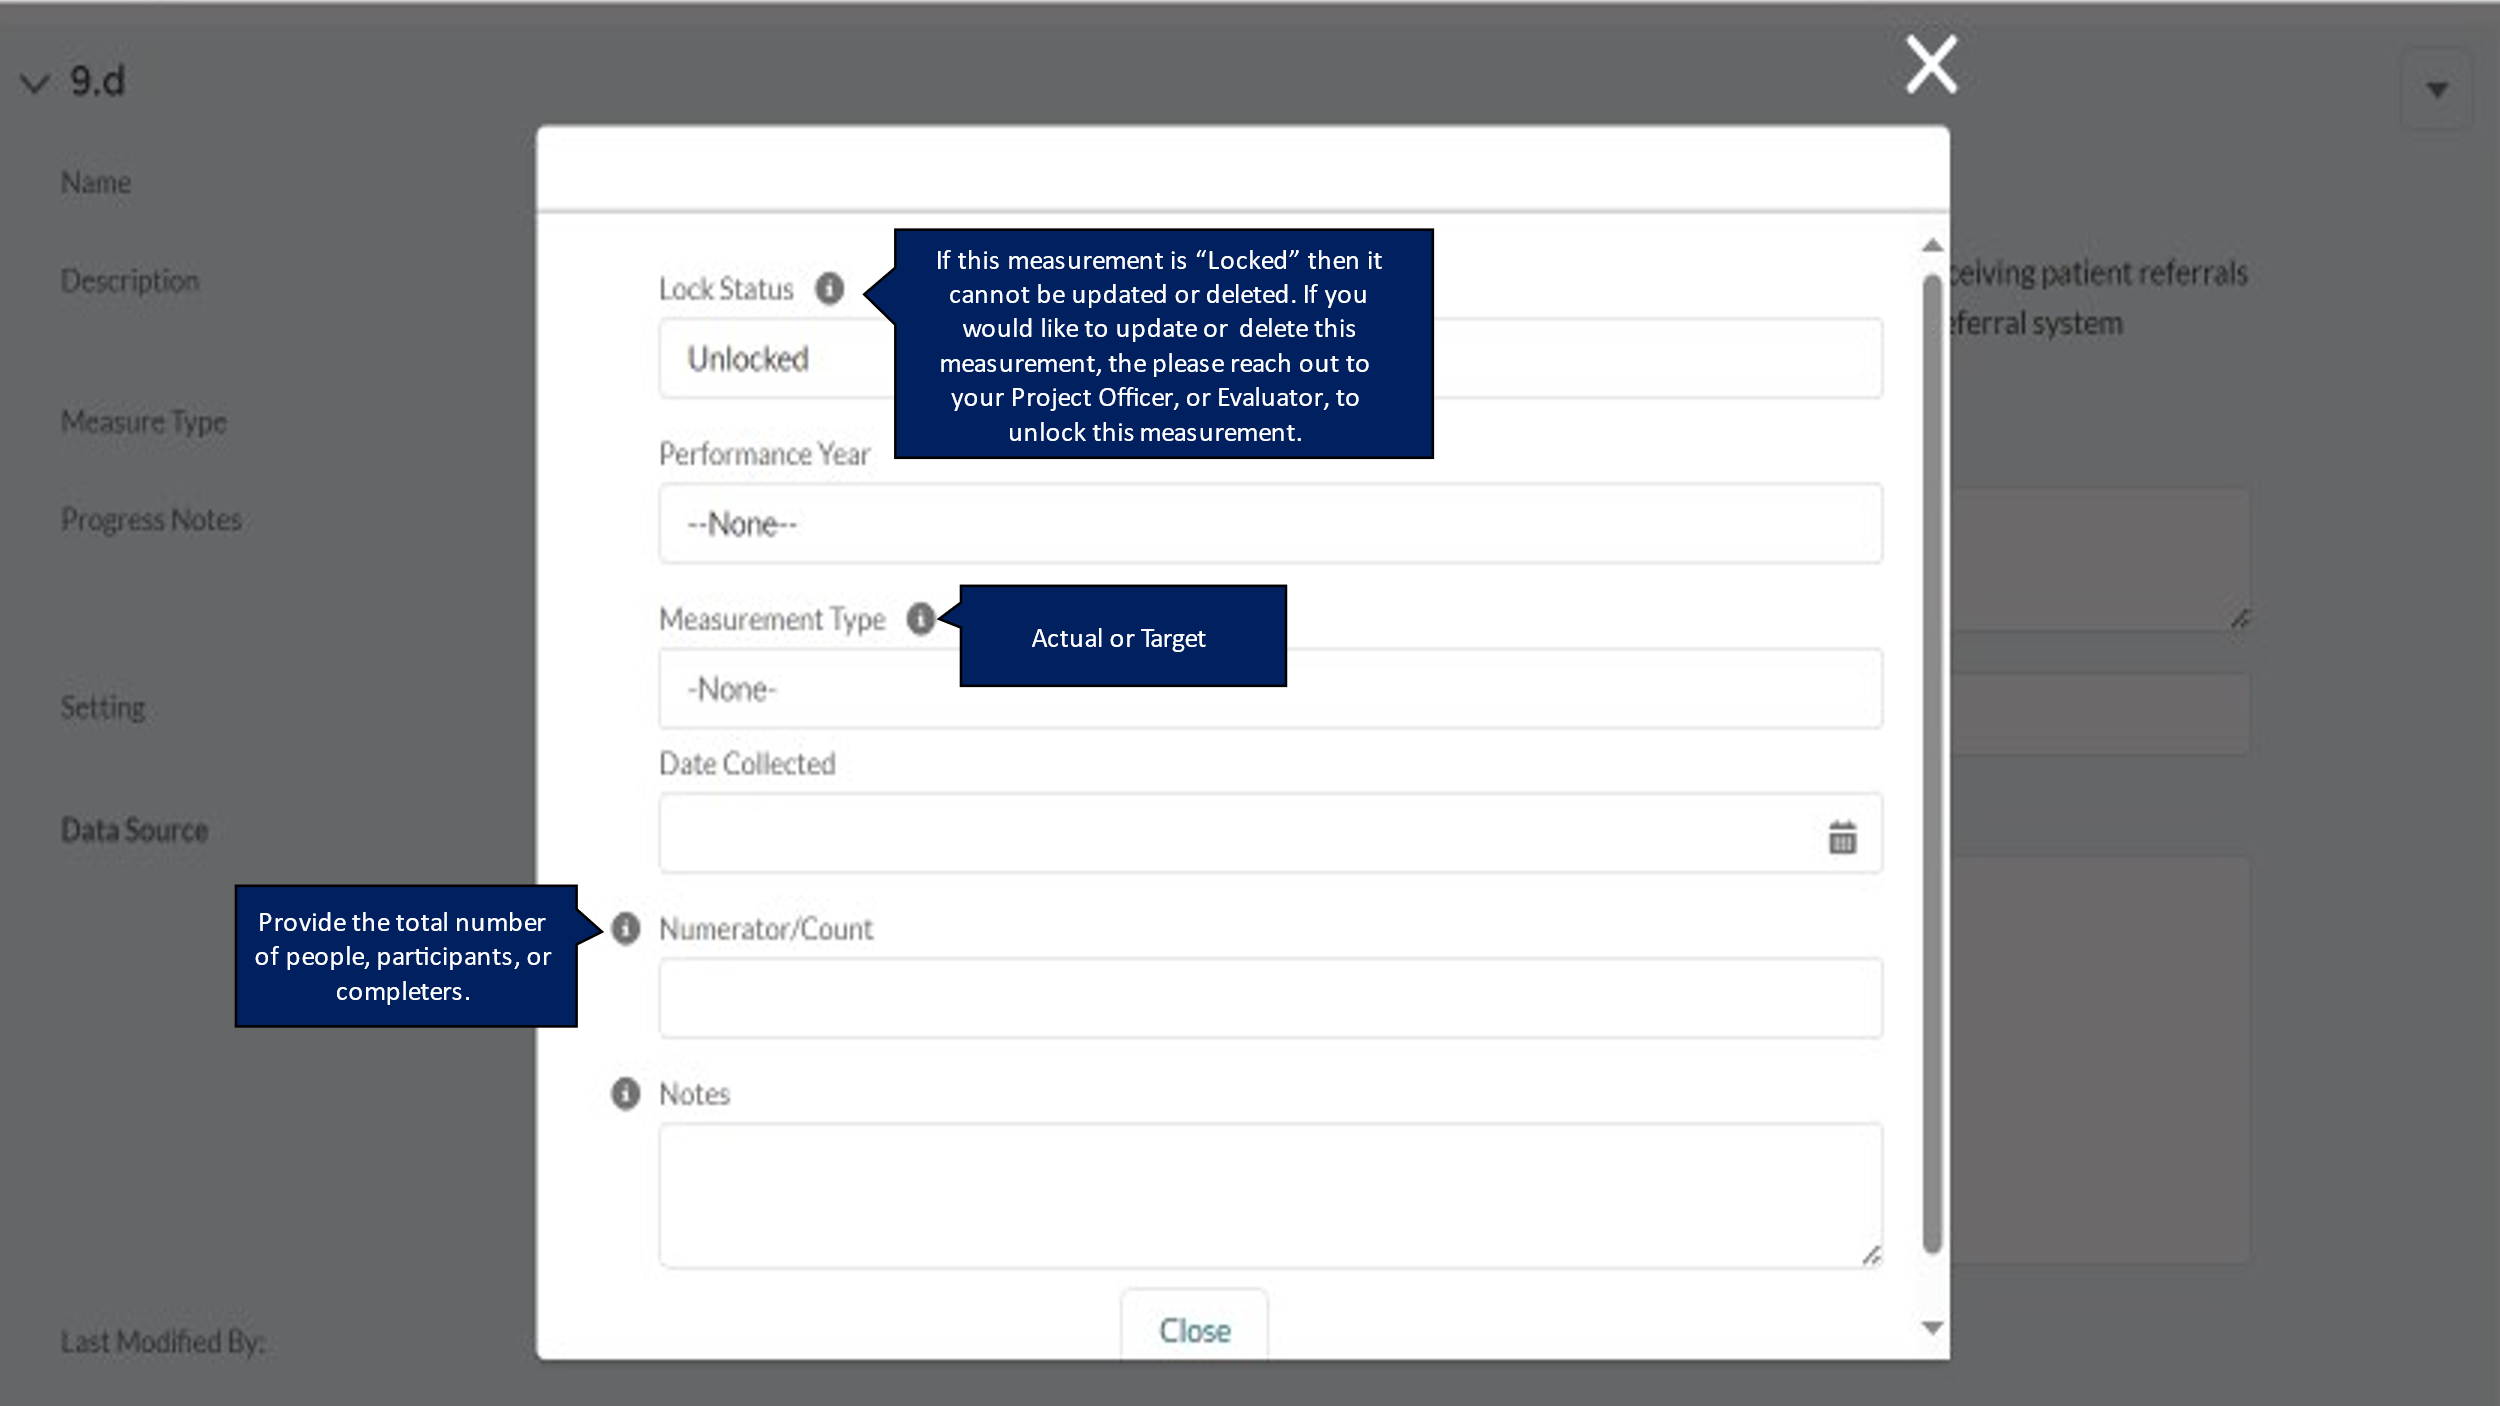Dismiss the dialog with the white X
The image size is (2500, 1406).
point(1931,66)
